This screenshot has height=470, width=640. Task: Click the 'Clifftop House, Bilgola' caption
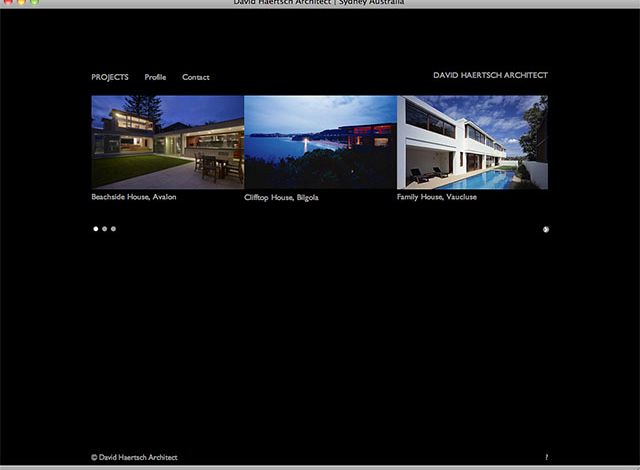tap(281, 197)
